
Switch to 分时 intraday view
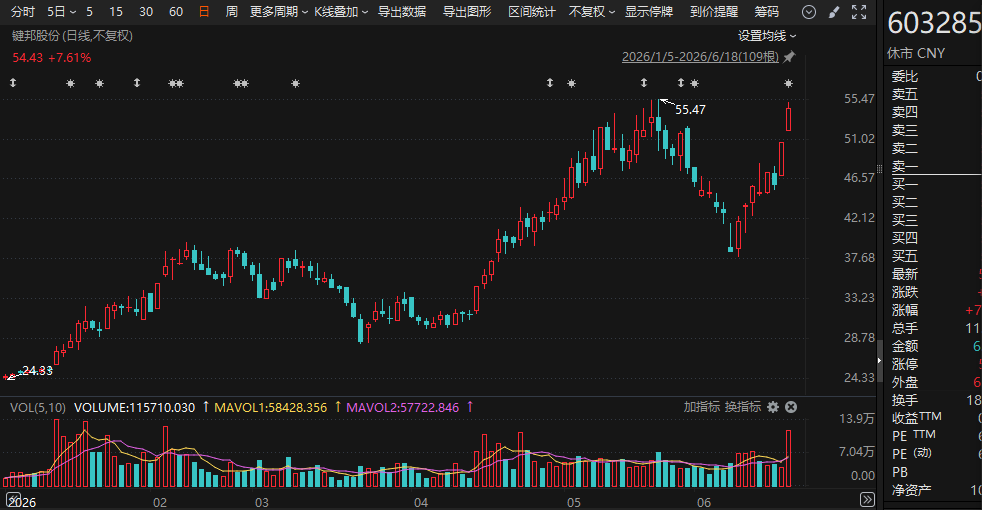click(x=23, y=12)
